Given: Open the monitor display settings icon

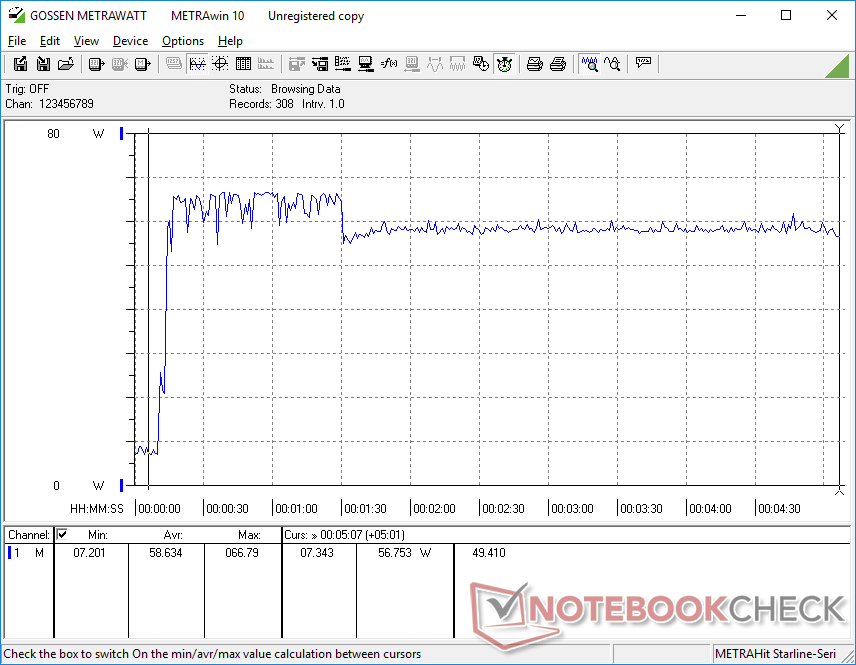Looking at the screenshot, I should pos(366,64).
